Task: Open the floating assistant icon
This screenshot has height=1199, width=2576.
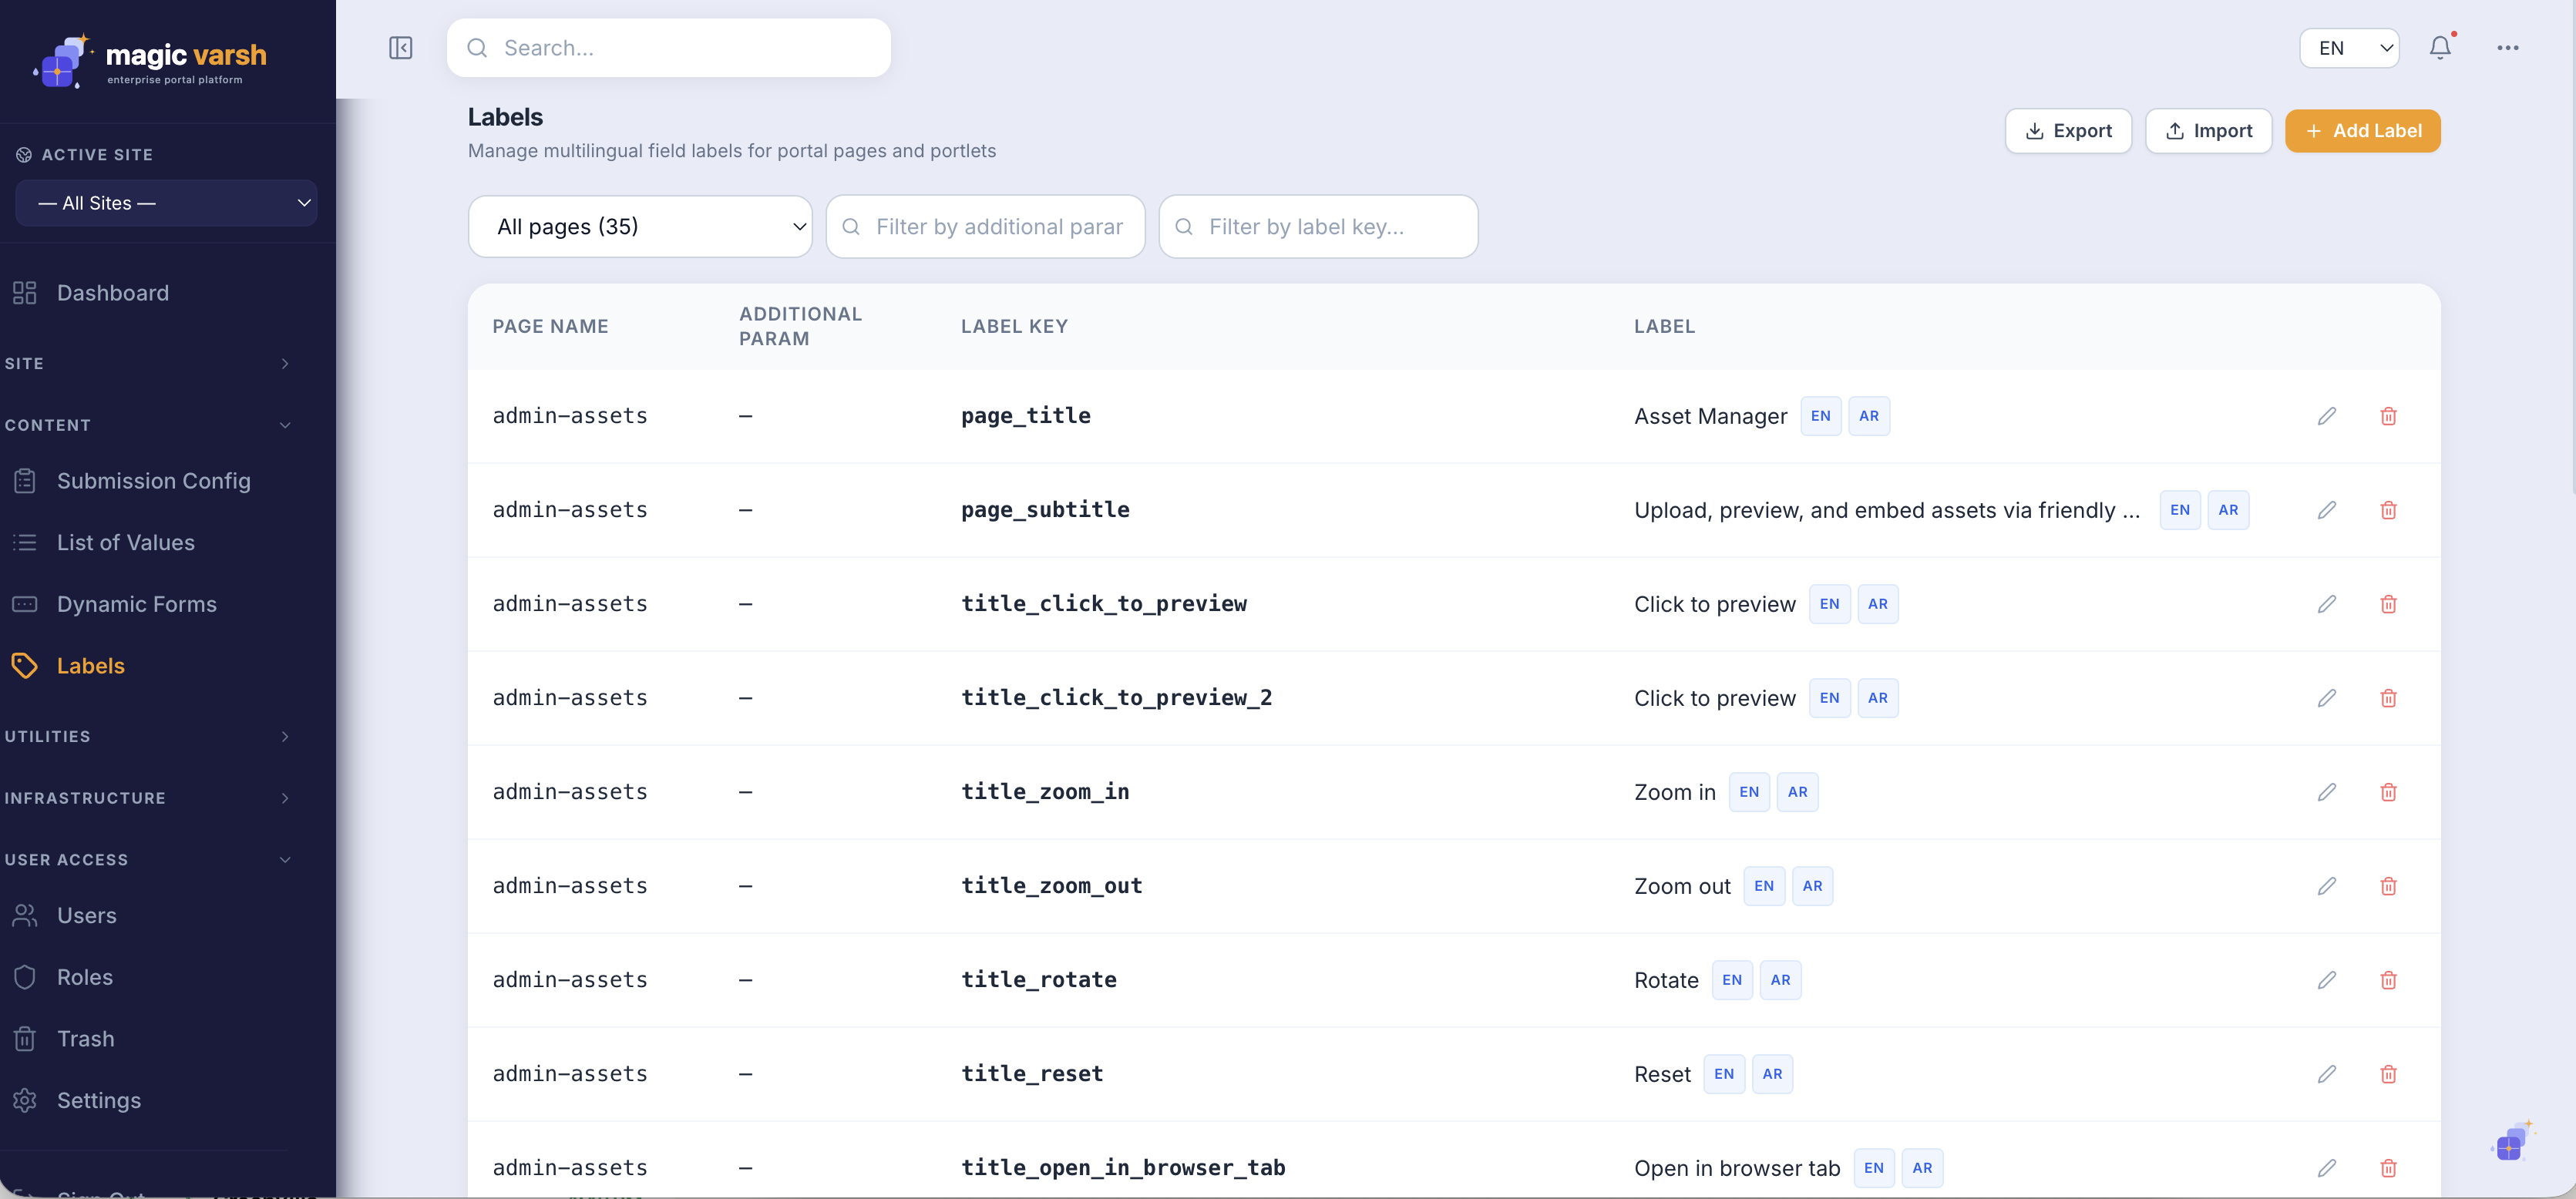Action: [x=2511, y=1142]
